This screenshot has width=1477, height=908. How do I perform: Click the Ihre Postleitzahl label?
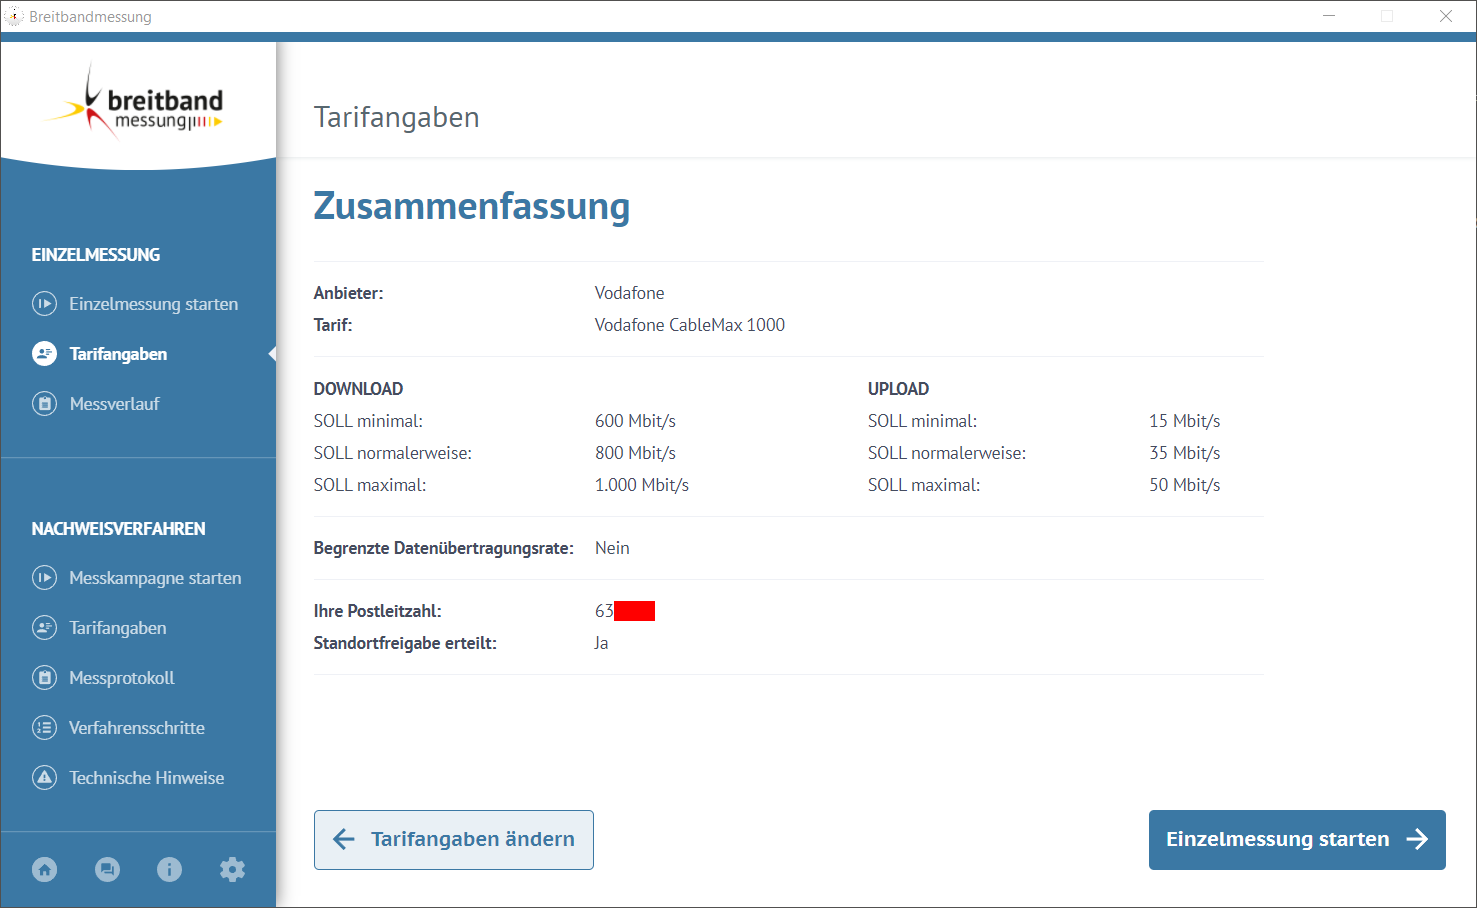[377, 611]
